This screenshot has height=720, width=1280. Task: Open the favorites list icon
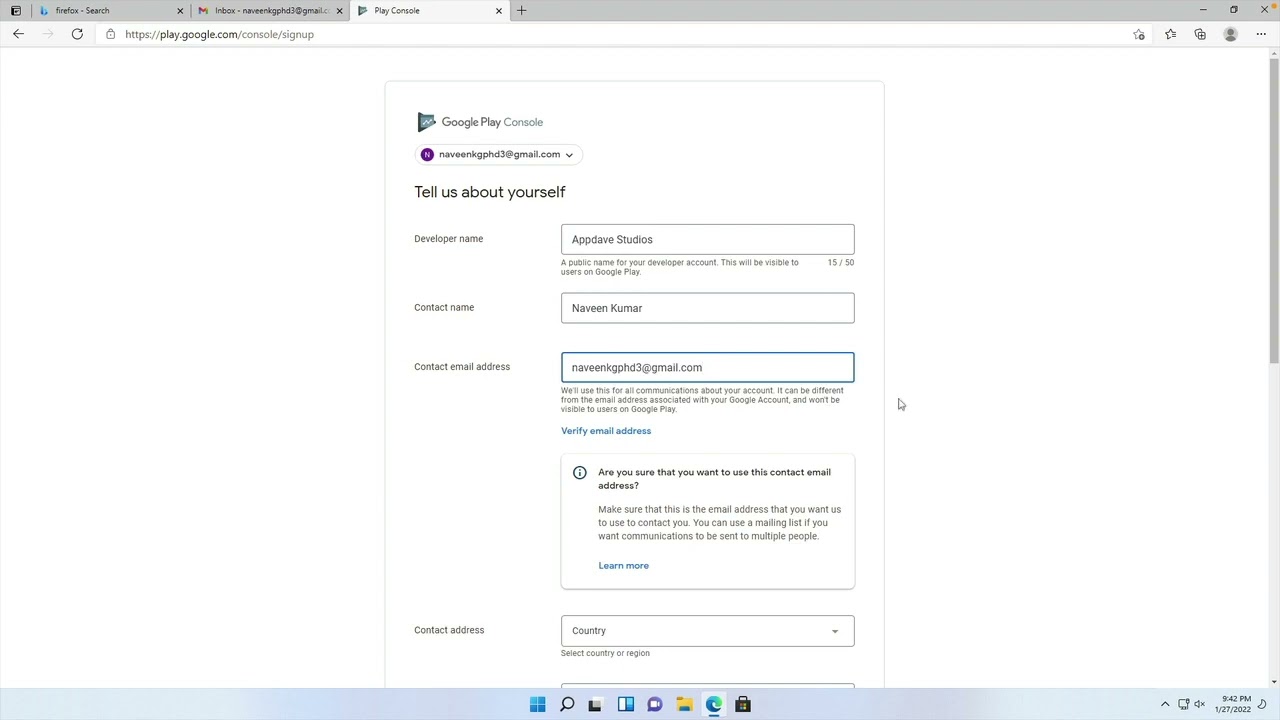tap(1170, 34)
